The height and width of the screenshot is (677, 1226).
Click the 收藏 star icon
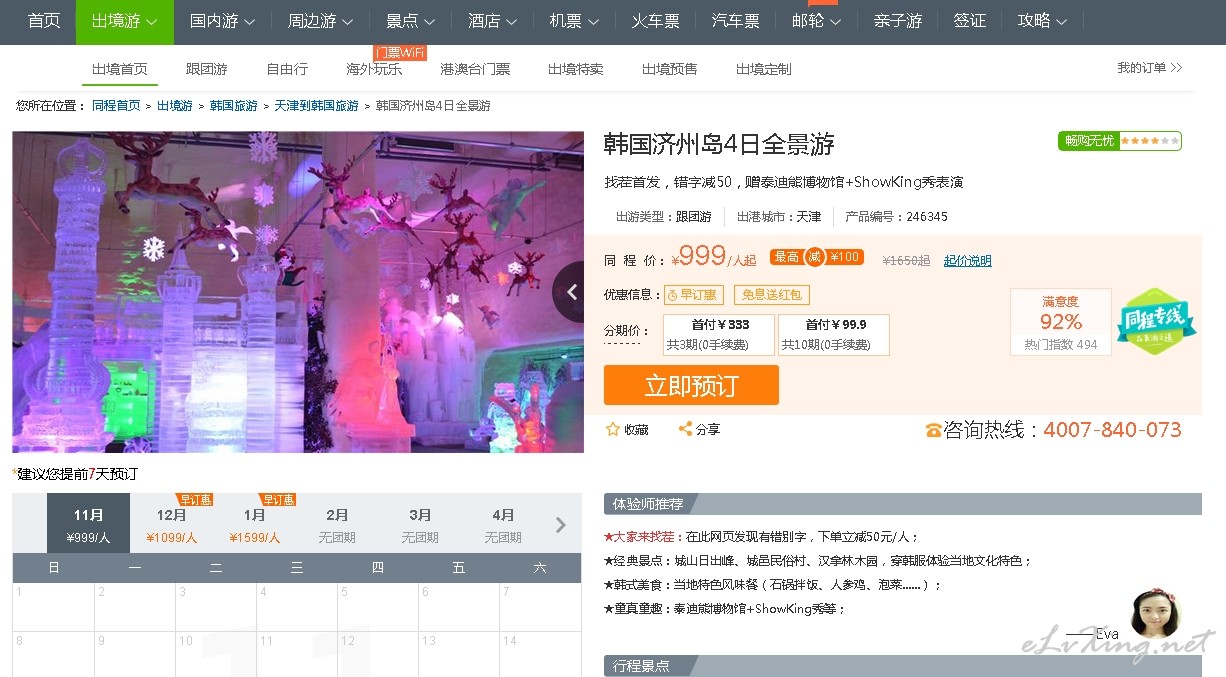click(x=613, y=429)
